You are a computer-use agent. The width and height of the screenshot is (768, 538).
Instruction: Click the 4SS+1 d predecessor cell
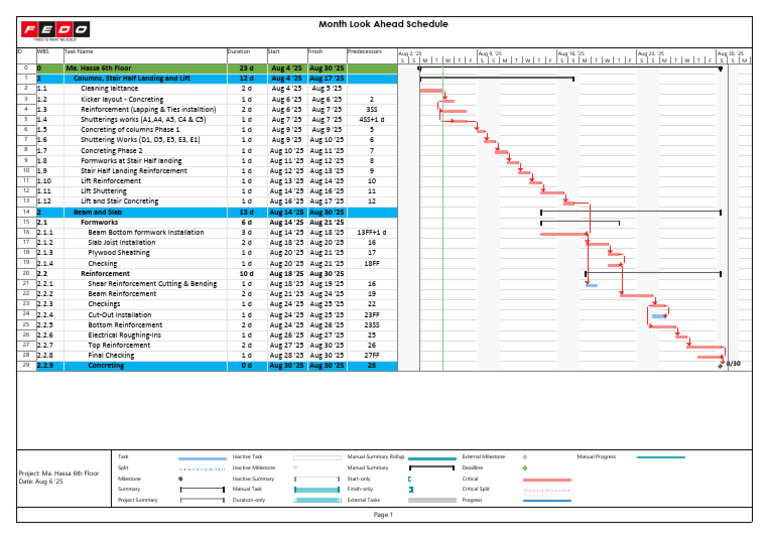tap(371, 120)
